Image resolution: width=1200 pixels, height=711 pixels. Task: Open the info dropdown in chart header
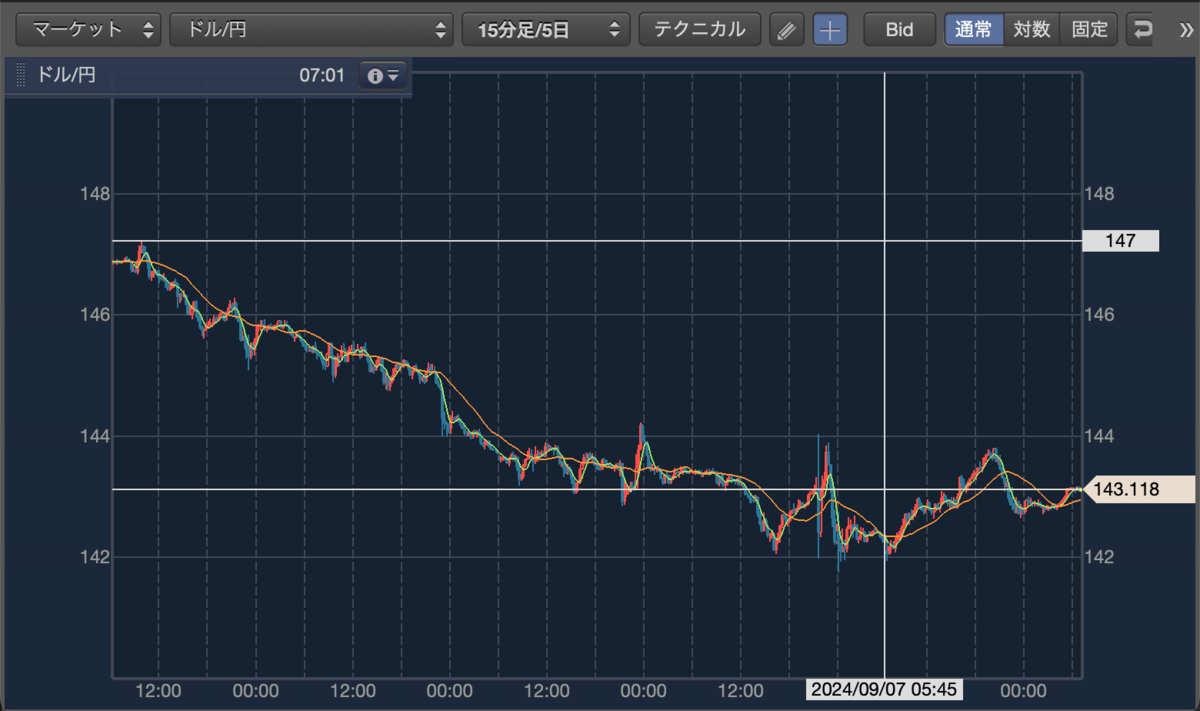pos(383,76)
